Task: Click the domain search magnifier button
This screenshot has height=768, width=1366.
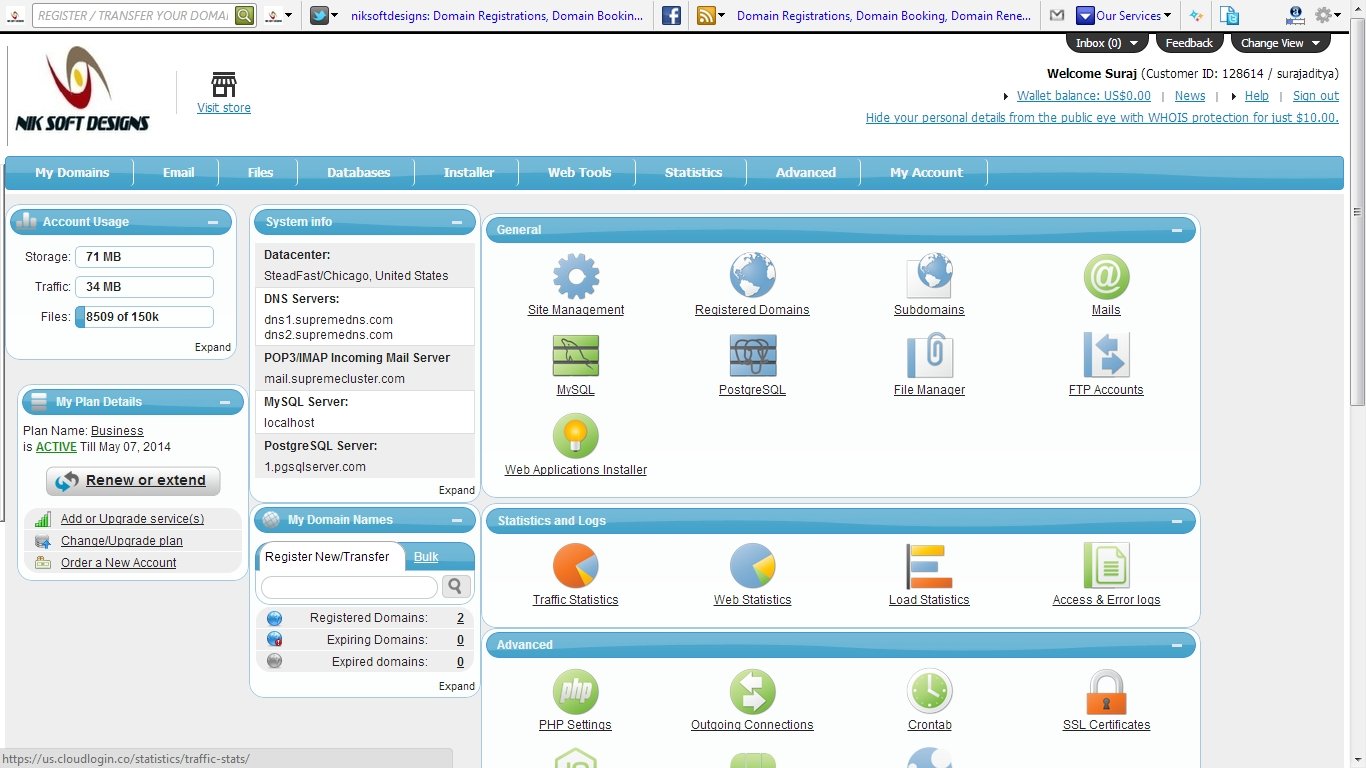Action: coord(456,586)
